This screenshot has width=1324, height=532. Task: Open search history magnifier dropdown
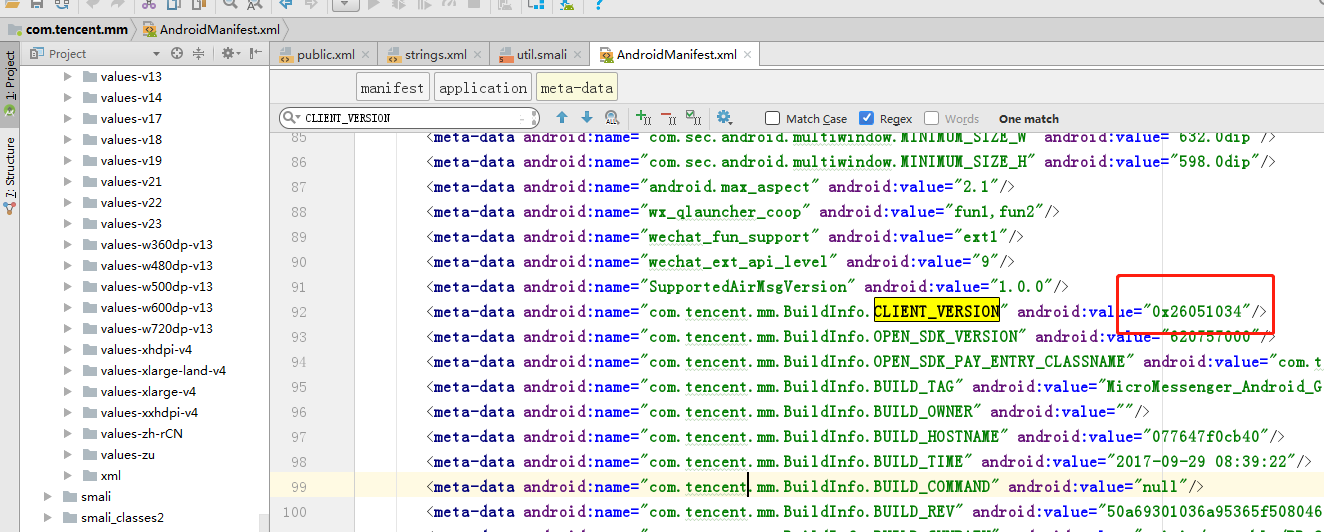click(292, 118)
